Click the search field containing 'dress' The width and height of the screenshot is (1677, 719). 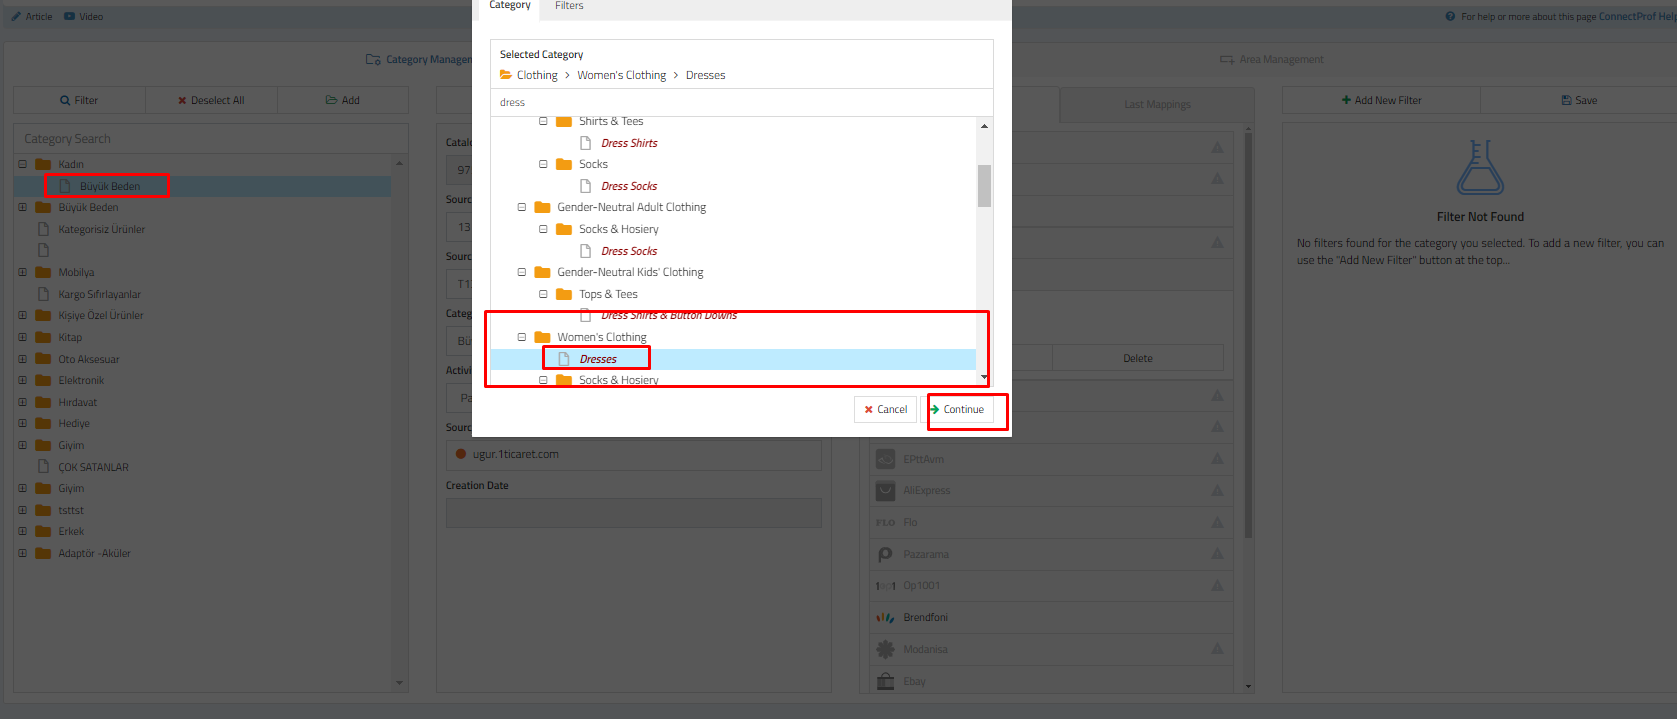tap(740, 102)
